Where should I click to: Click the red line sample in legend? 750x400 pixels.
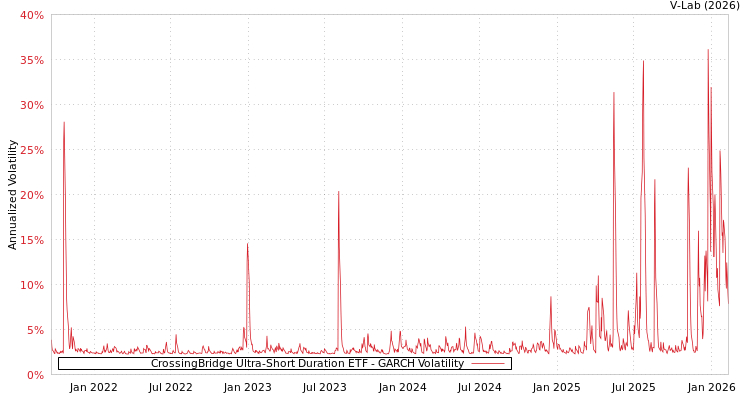(x=488, y=364)
